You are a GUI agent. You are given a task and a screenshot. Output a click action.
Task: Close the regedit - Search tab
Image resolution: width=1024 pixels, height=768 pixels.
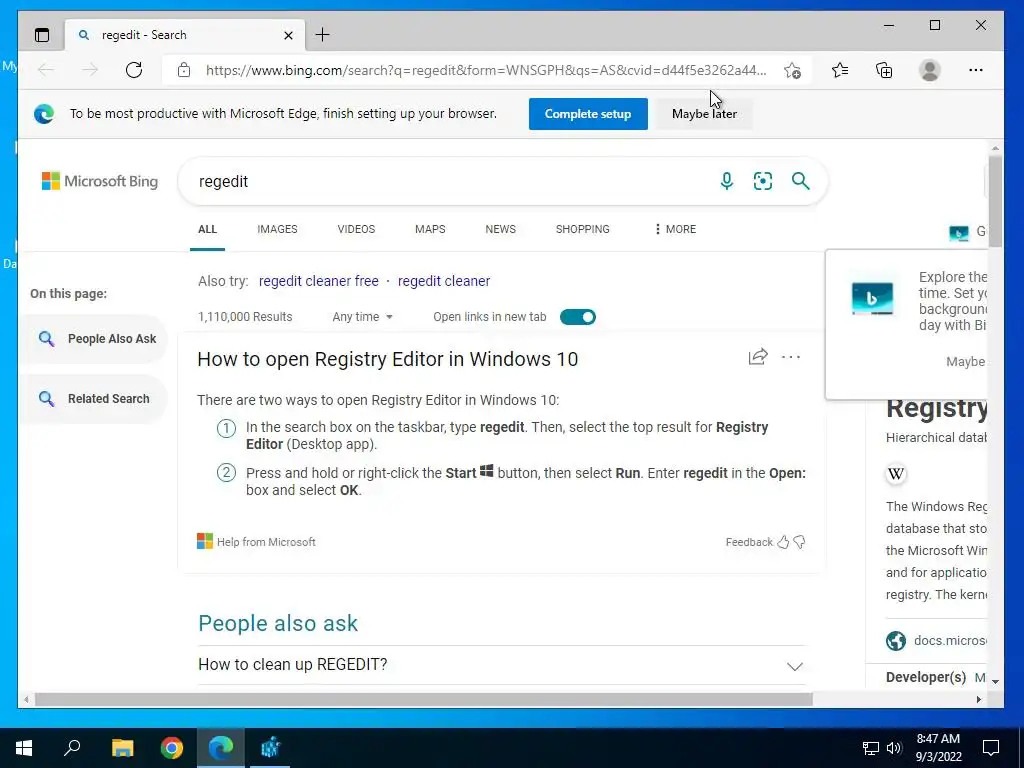tap(288, 35)
